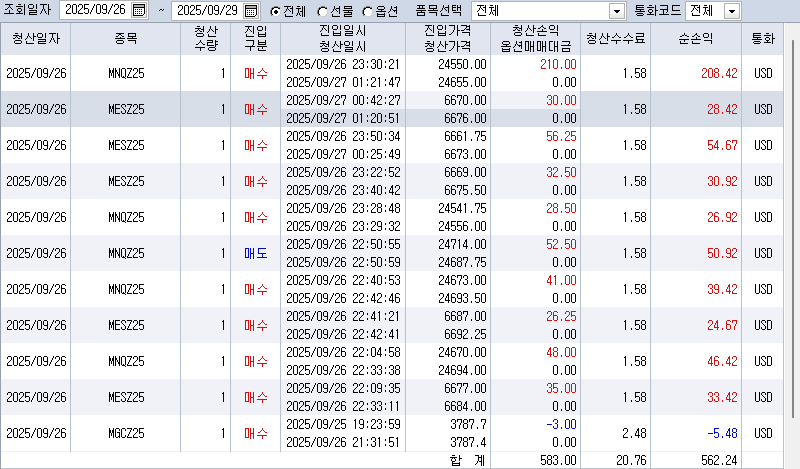Click total net profit 562.24
This screenshot has height=469, width=800.
point(719,460)
